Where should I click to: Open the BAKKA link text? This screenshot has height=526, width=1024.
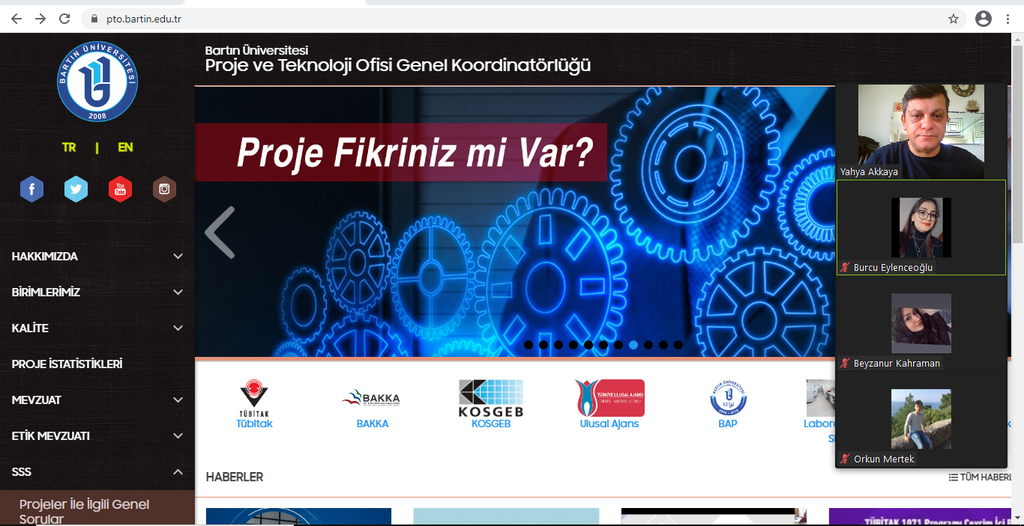pyautogui.click(x=372, y=423)
